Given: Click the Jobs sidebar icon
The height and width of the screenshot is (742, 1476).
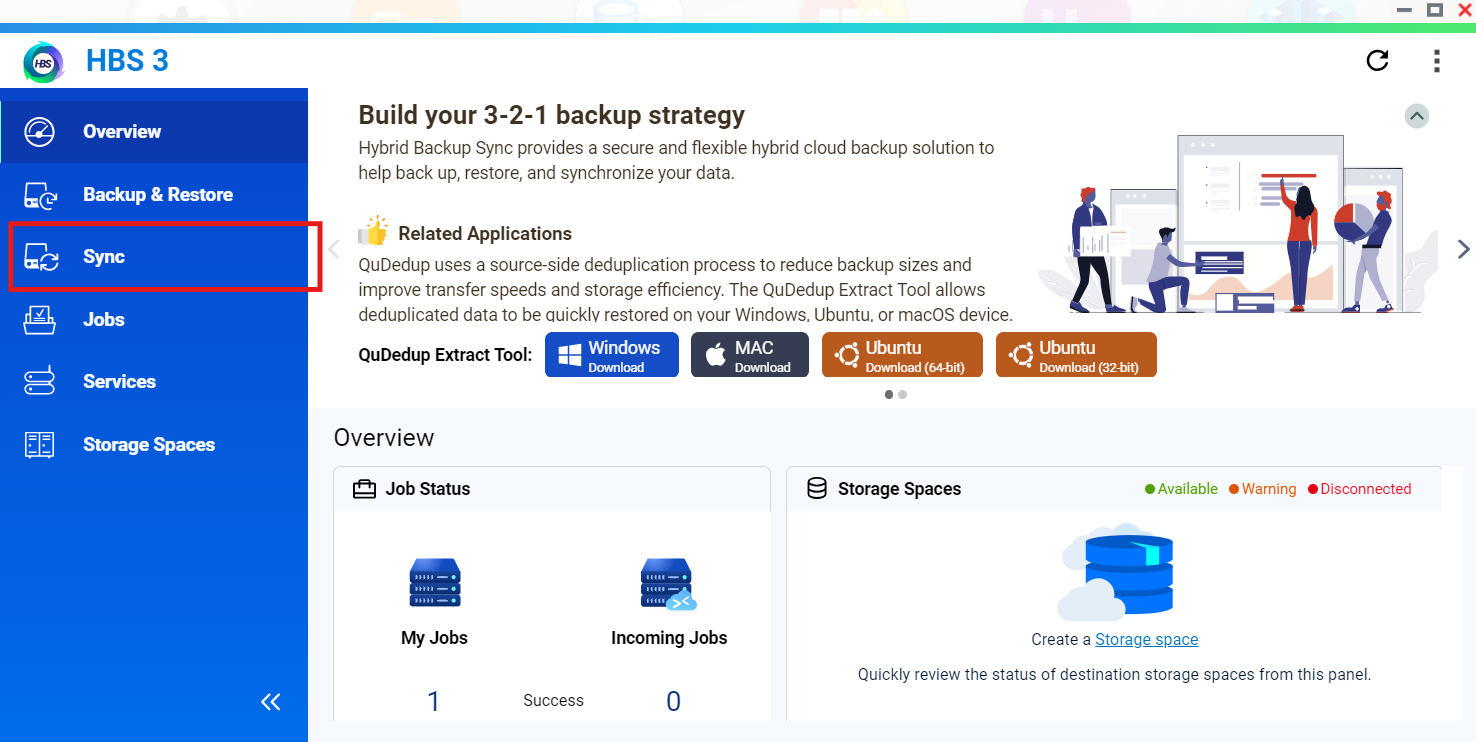Looking at the screenshot, I should [x=40, y=320].
